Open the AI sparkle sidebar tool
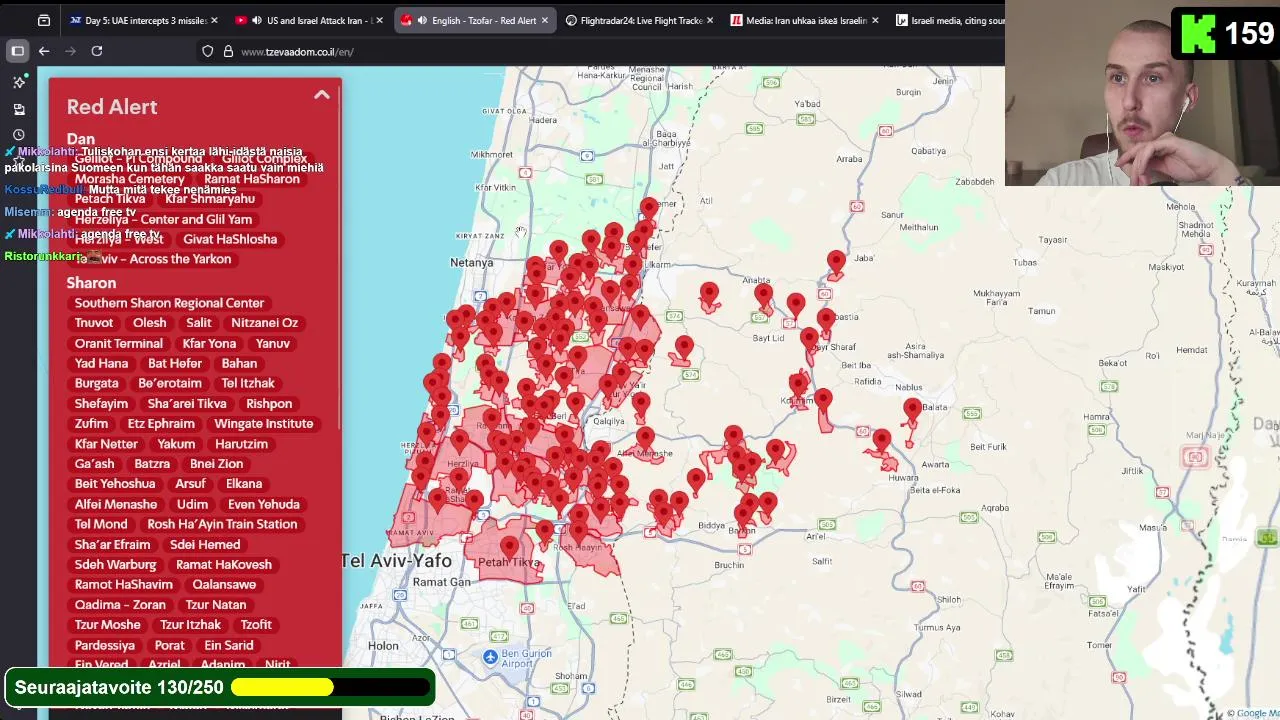1280x720 pixels. tap(19, 82)
